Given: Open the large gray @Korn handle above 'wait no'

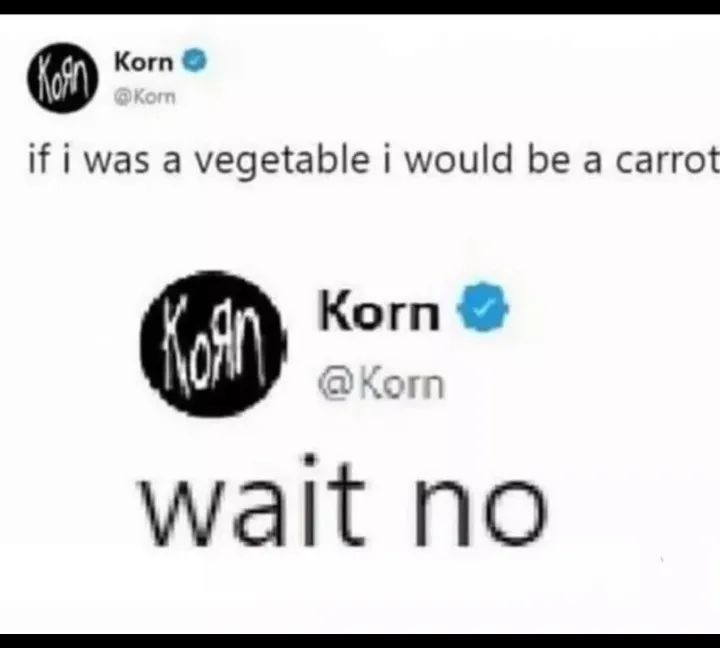Looking at the screenshot, I should point(382,383).
